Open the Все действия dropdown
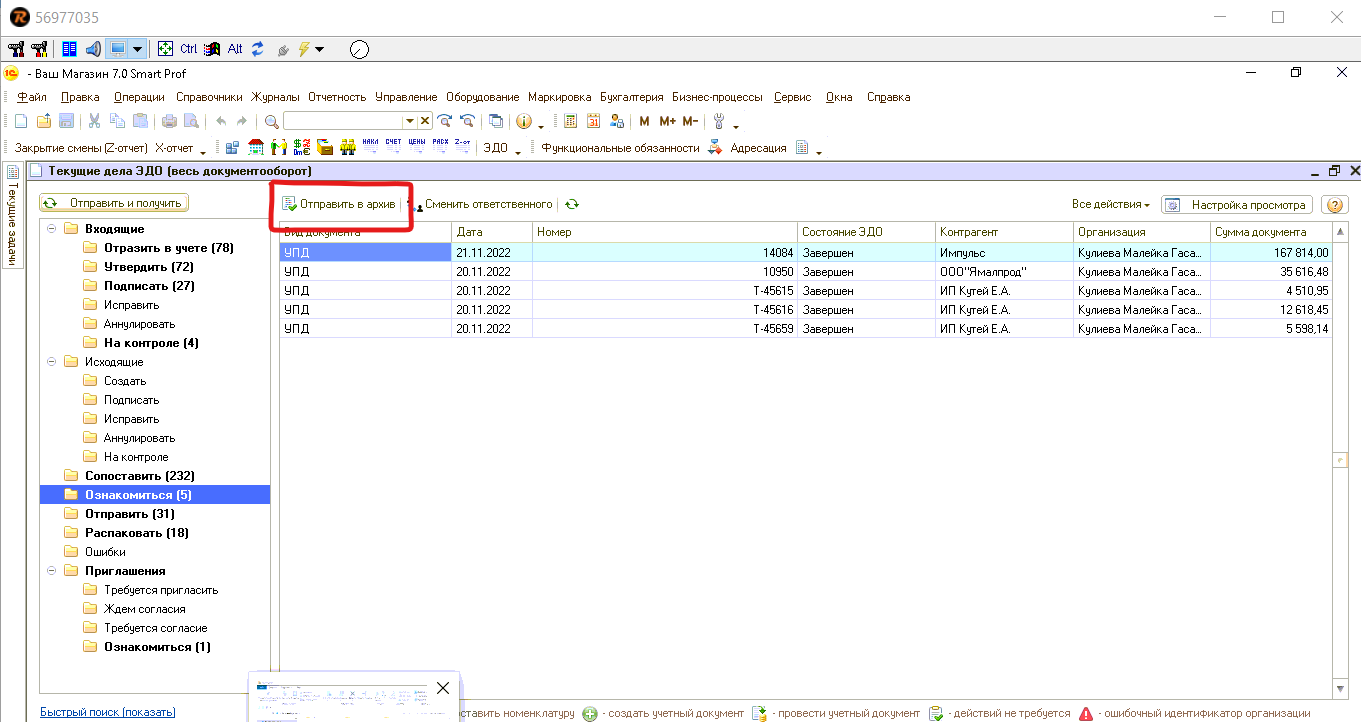This screenshot has height=722, width=1361. point(1110,204)
